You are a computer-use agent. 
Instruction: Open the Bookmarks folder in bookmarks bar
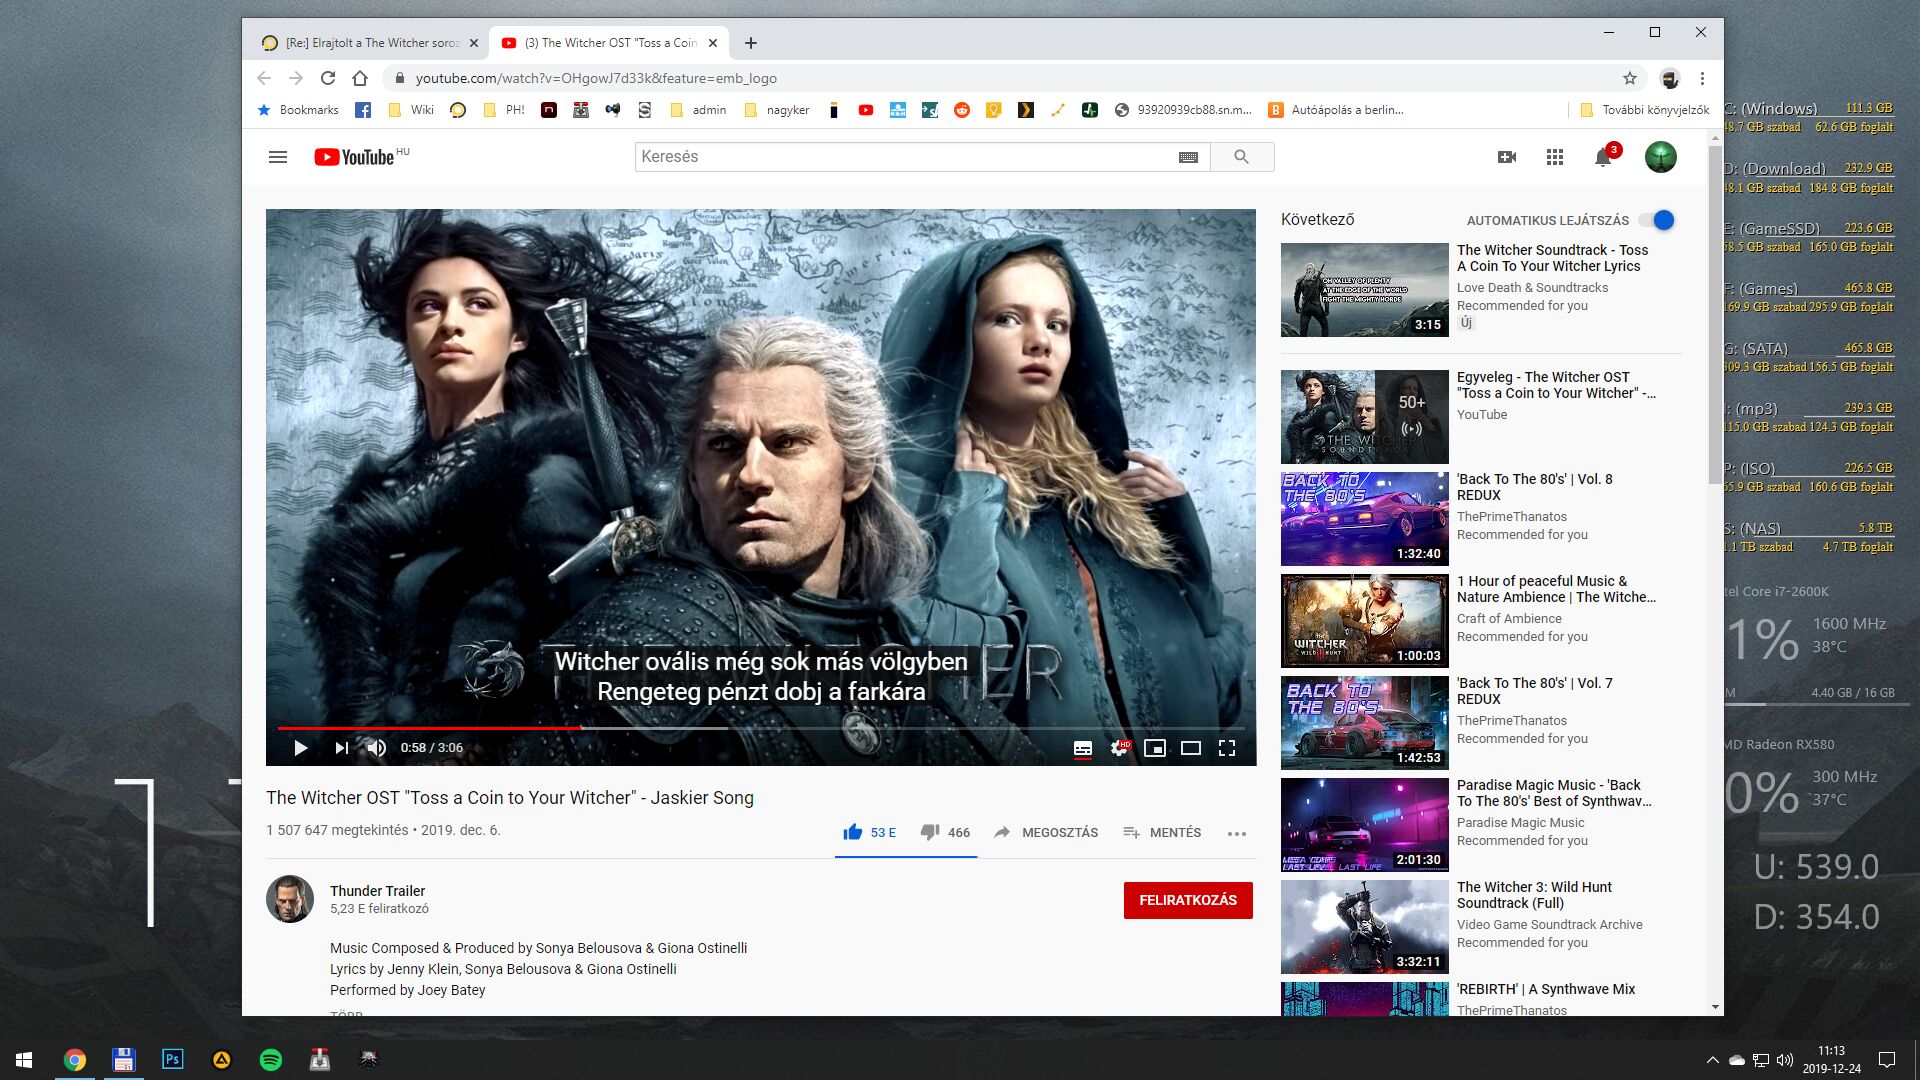[x=298, y=110]
